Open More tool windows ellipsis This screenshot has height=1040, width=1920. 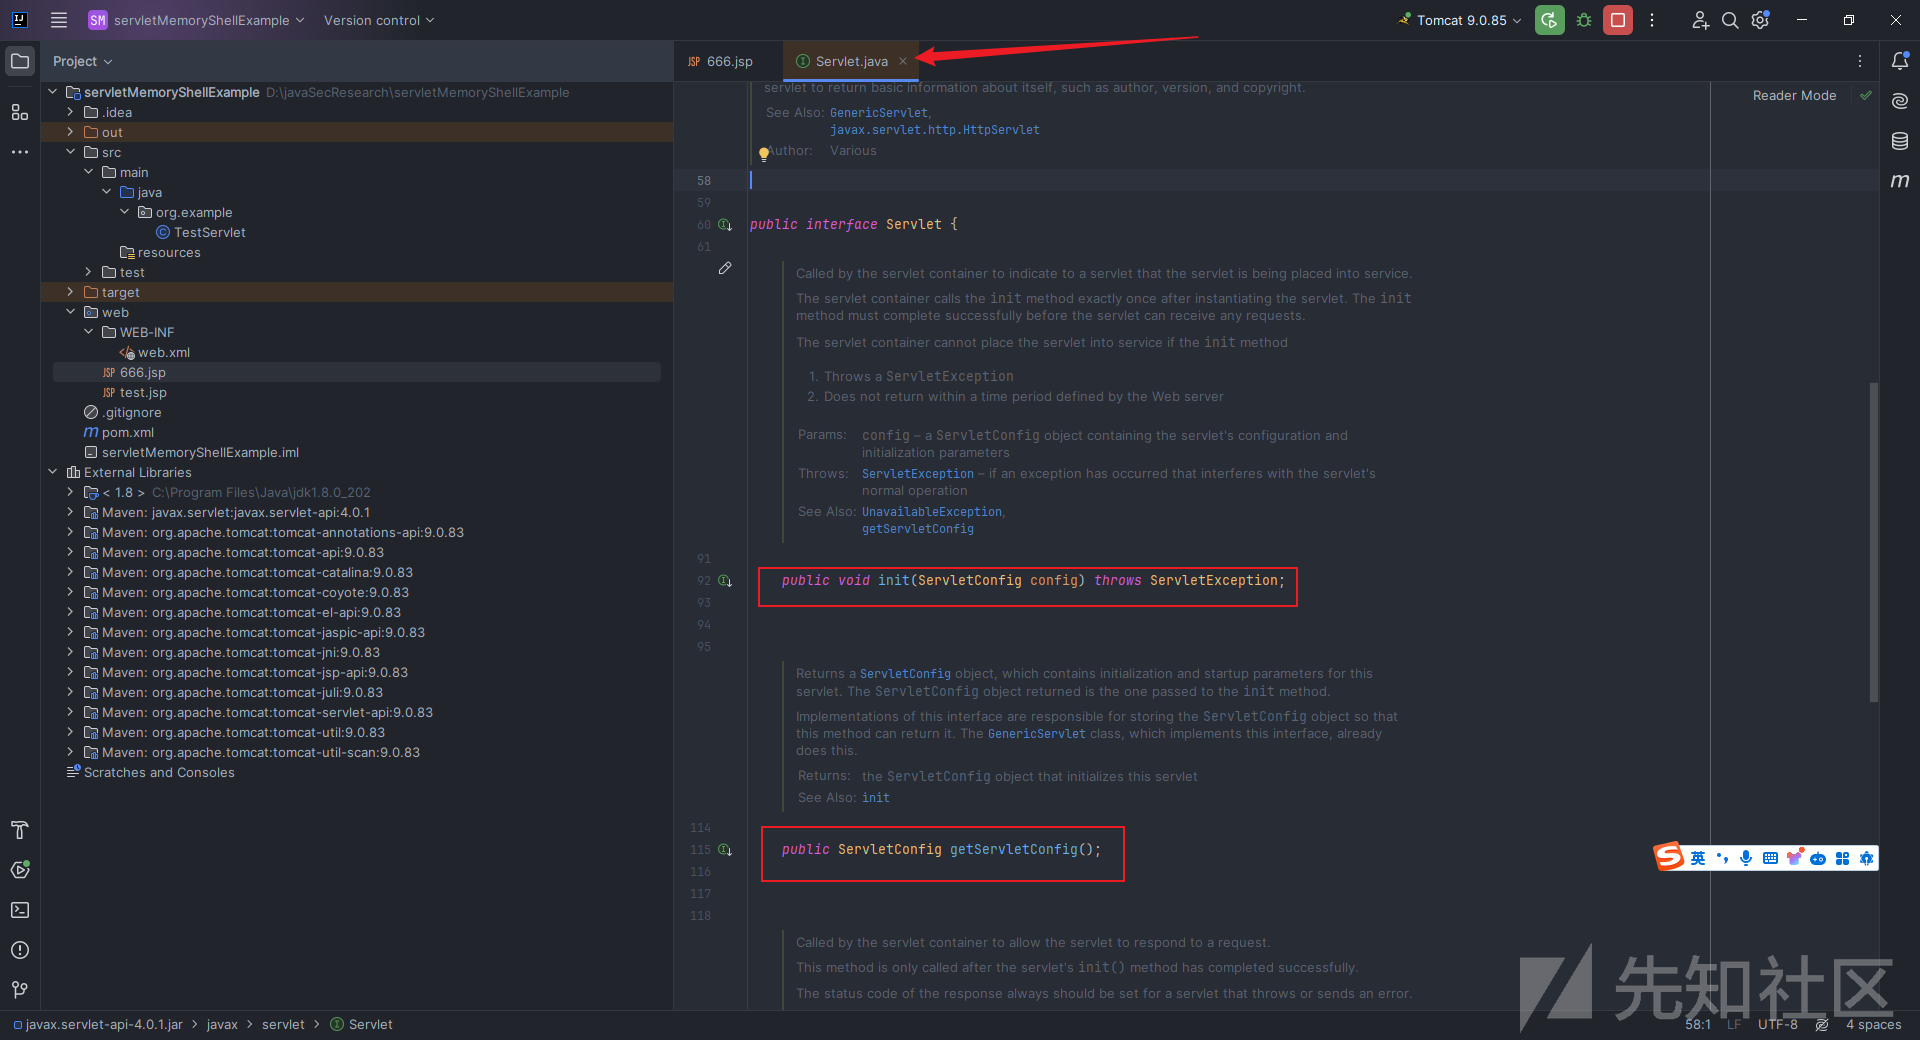[x=20, y=152]
